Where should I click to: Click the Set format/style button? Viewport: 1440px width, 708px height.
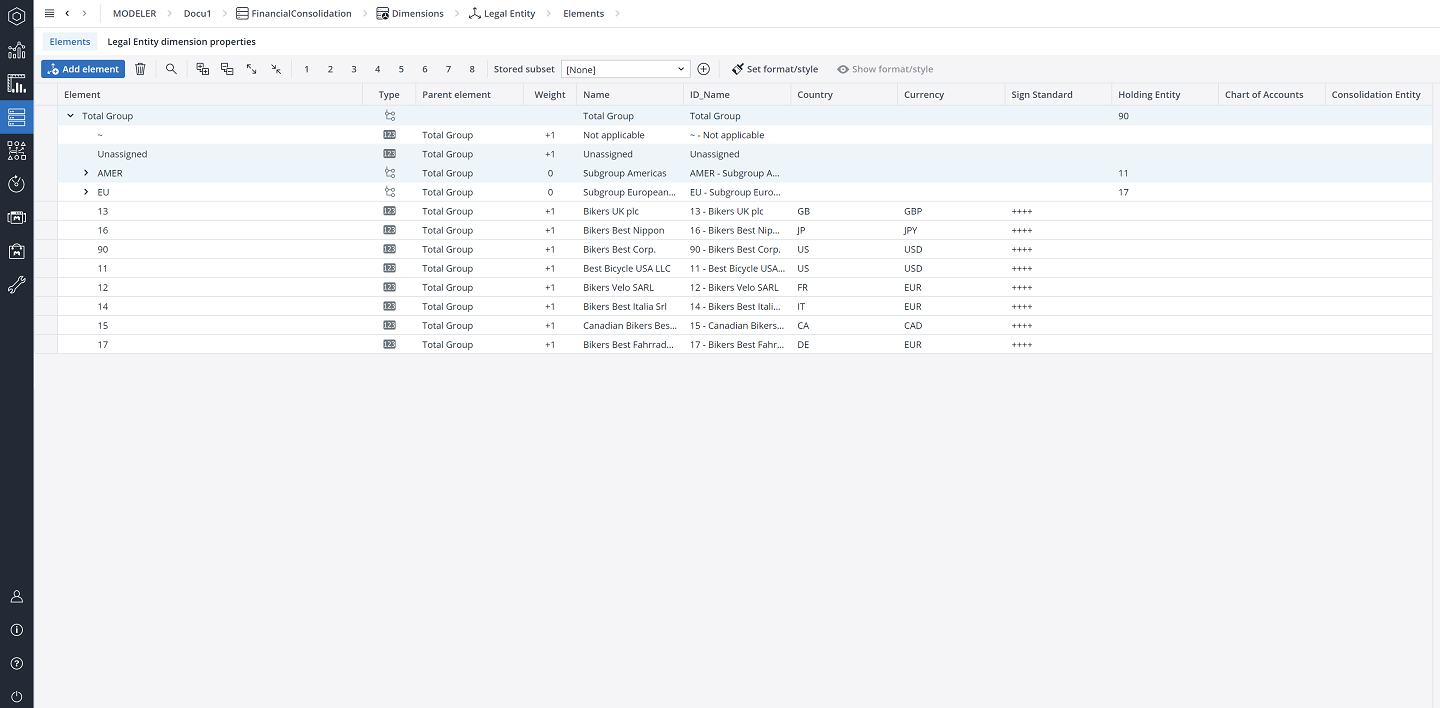[775, 69]
